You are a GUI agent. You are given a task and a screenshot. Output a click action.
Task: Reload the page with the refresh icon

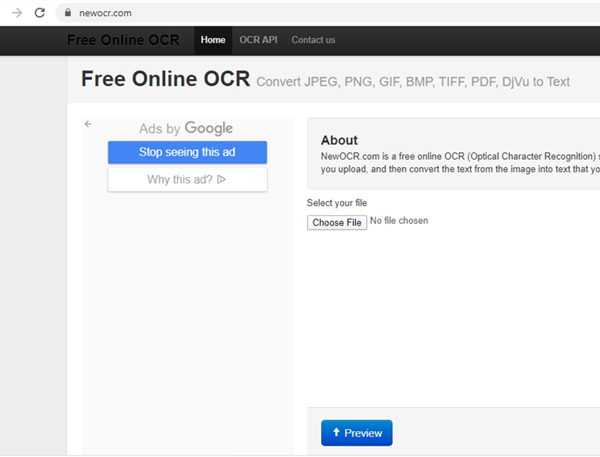tap(40, 13)
